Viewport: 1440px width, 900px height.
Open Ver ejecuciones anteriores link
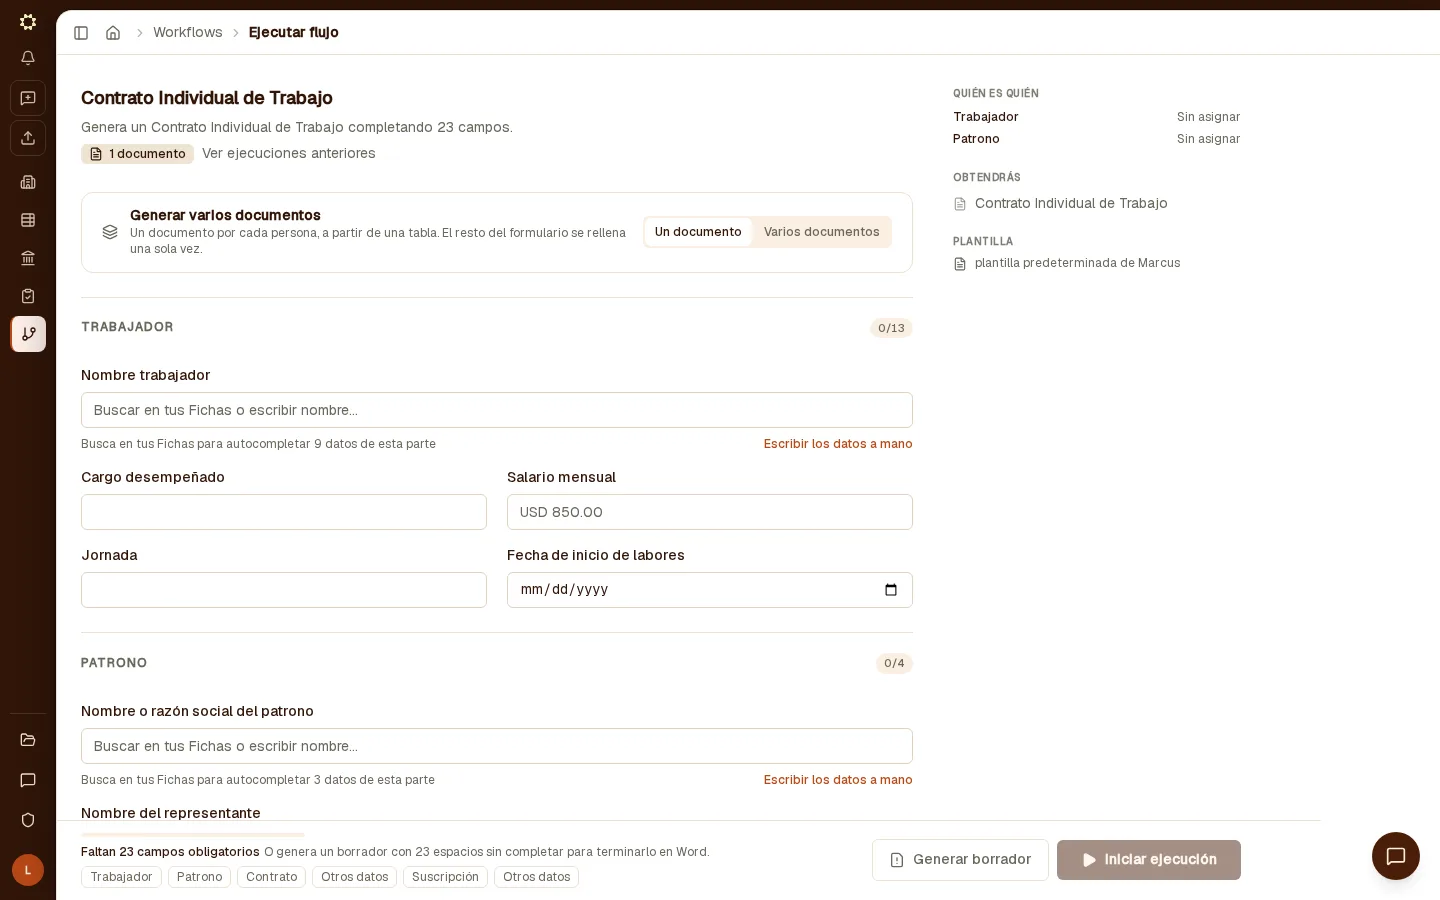pyautogui.click(x=289, y=154)
